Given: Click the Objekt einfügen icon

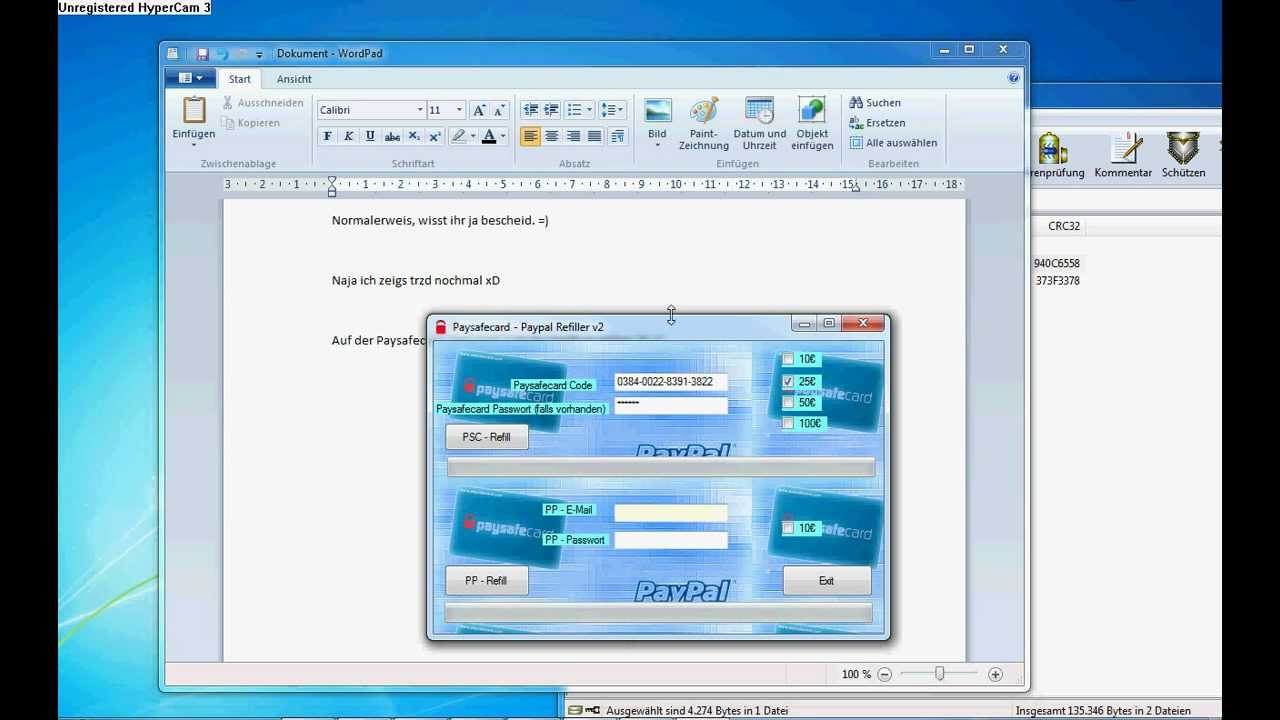Looking at the screenshot, I should point(812,110).
